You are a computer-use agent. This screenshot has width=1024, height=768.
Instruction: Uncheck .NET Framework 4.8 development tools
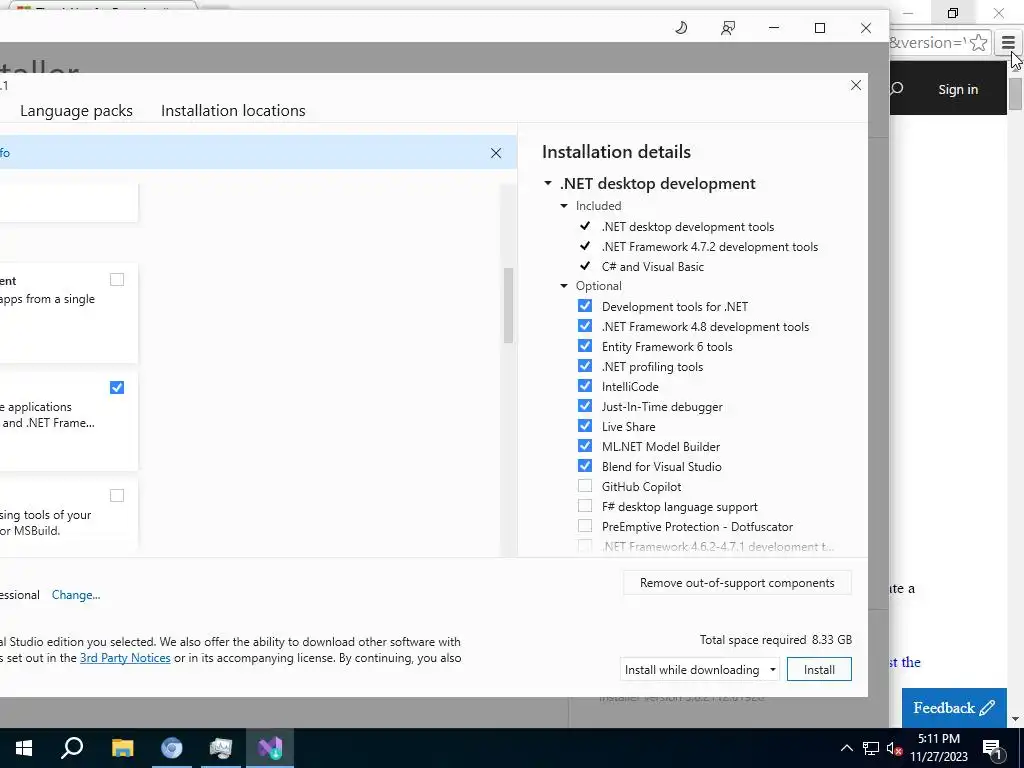(x=584, y=326)
